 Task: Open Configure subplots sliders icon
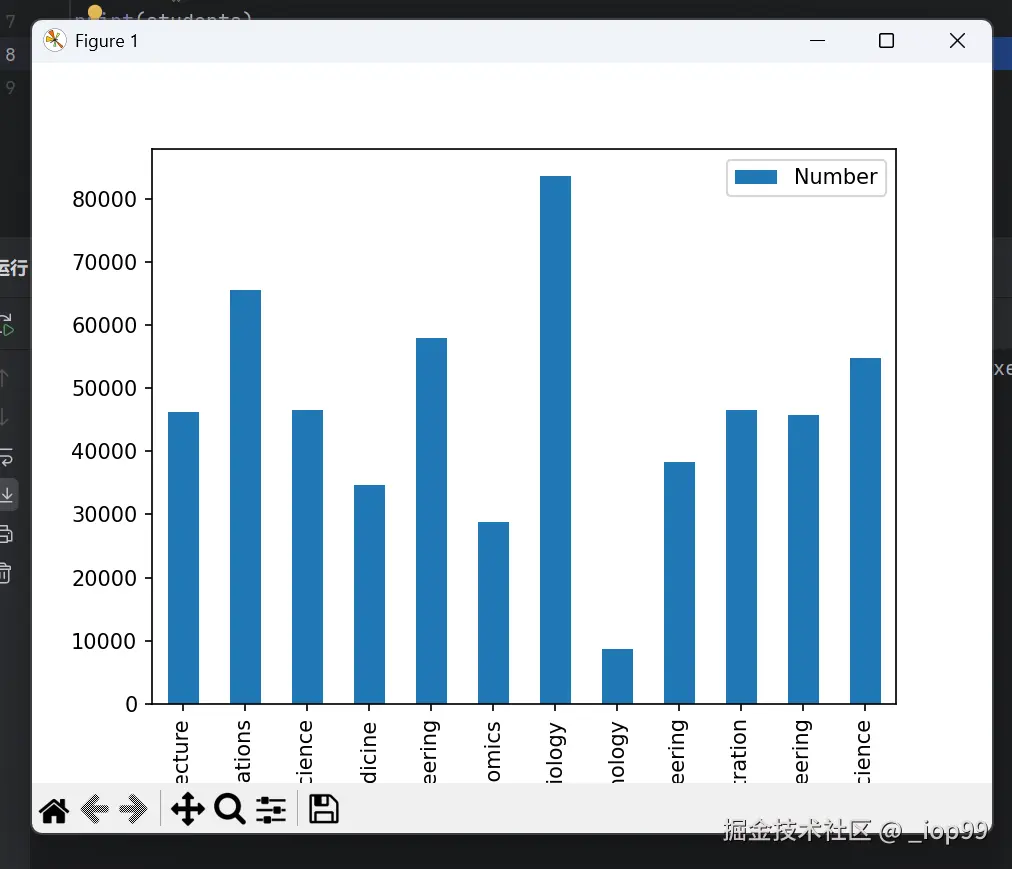click(271, 810)
